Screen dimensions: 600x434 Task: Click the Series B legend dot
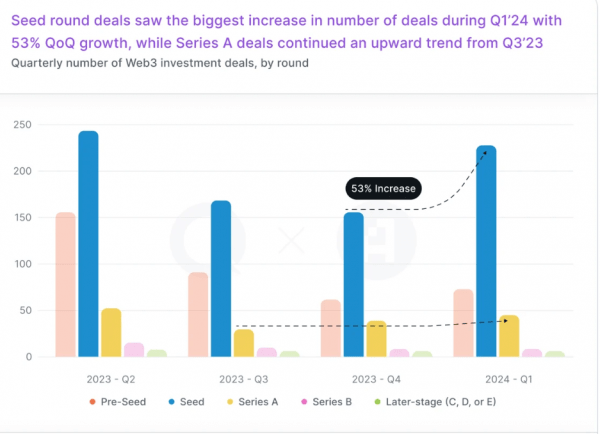(304, 402)
